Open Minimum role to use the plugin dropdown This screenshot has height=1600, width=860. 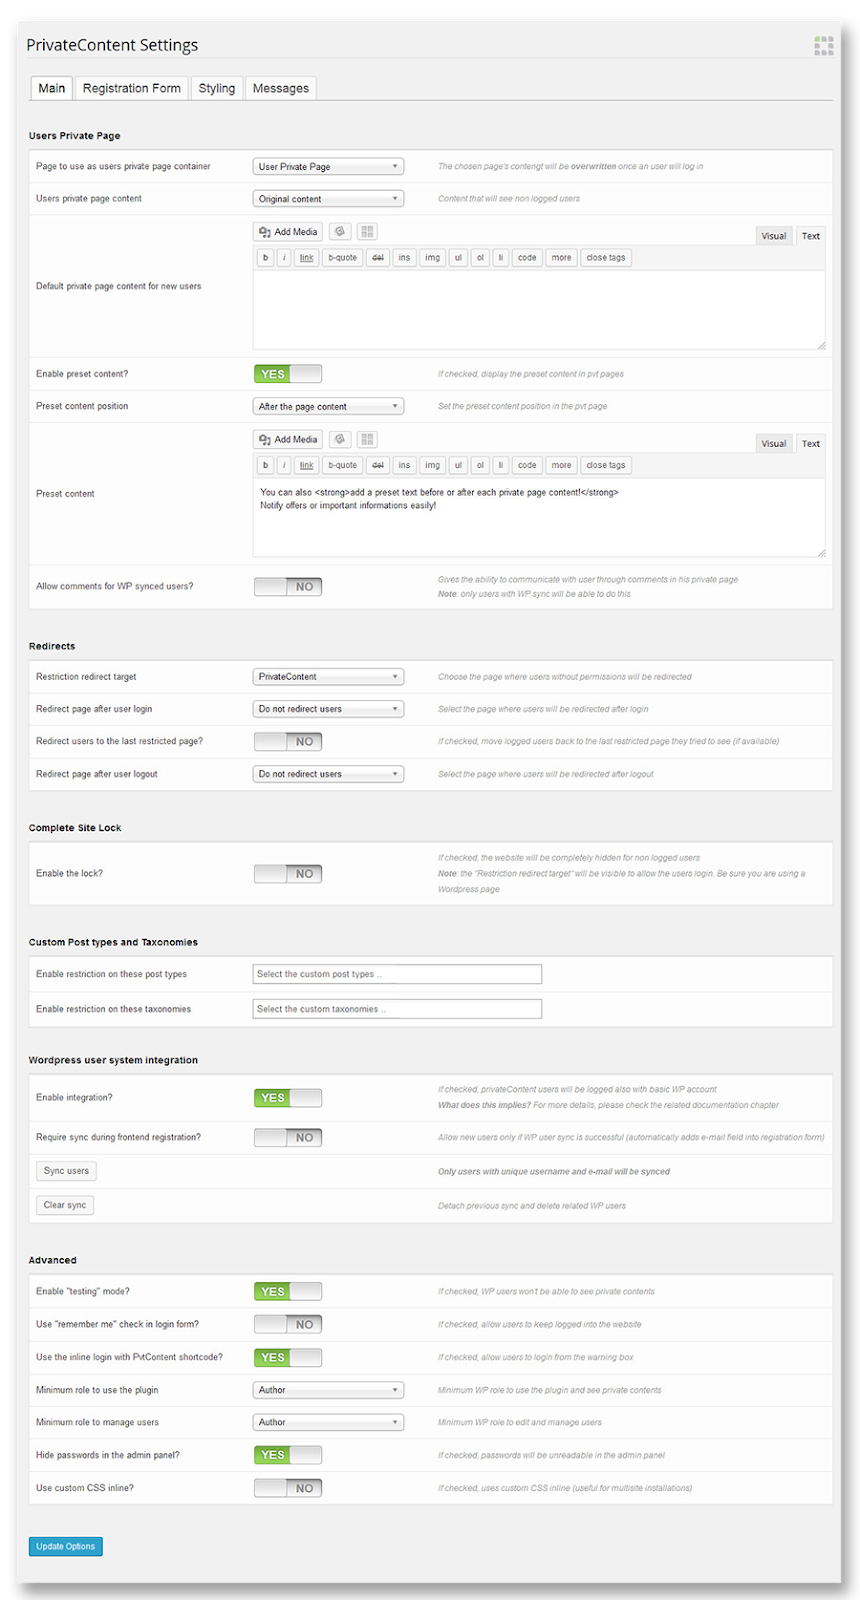[328, 1390]
